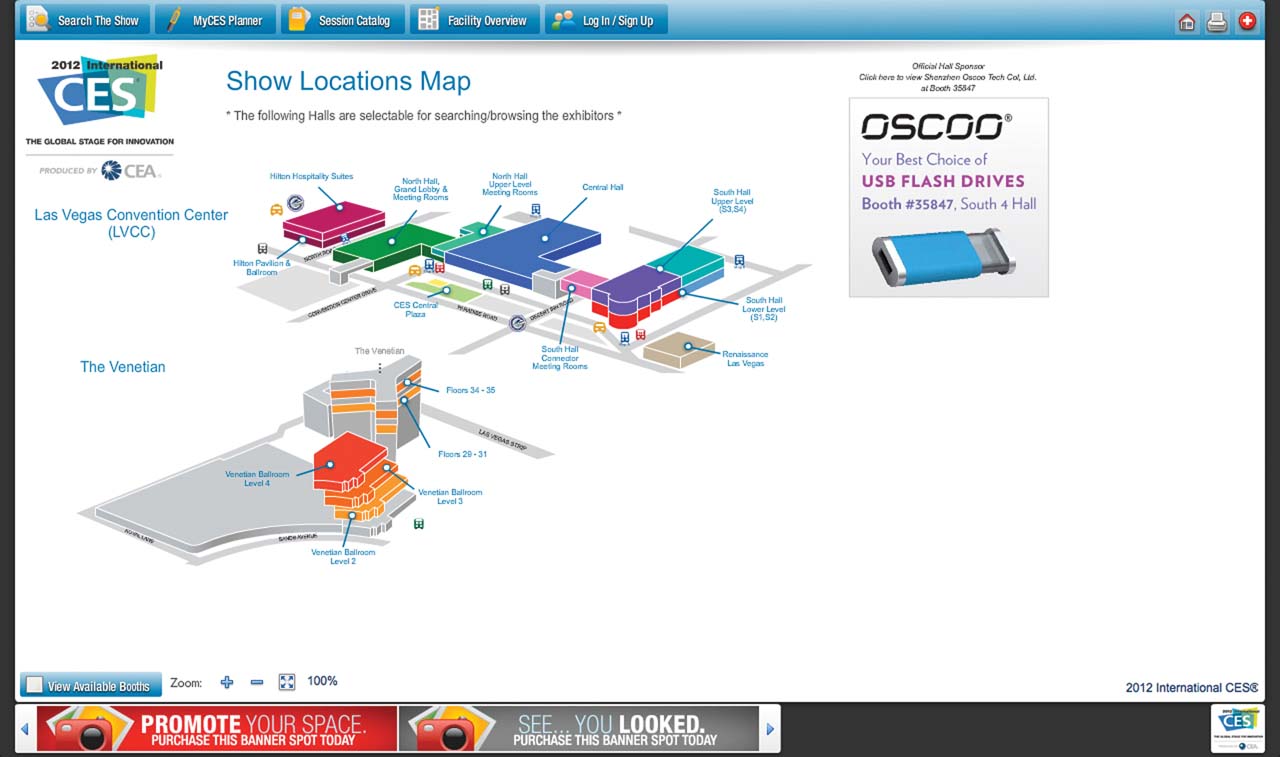Click the 2012 International CES copyright text

1192,687
